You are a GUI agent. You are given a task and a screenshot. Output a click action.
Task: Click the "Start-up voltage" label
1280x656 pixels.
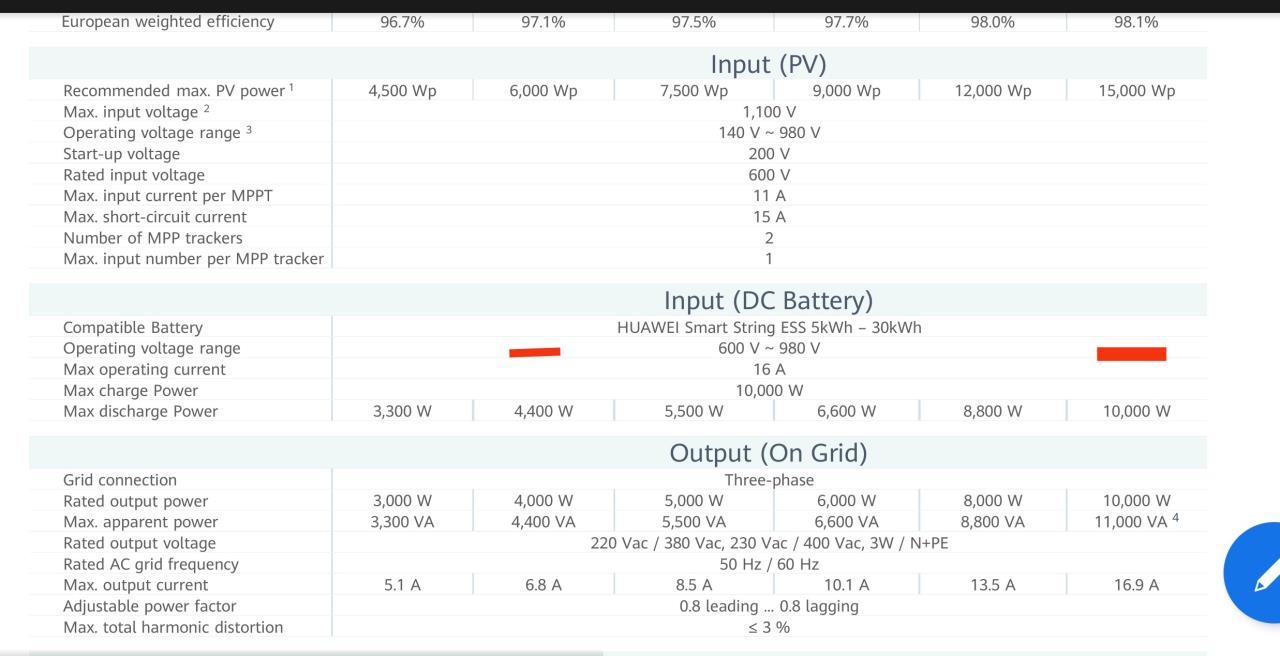click(121, 154)
